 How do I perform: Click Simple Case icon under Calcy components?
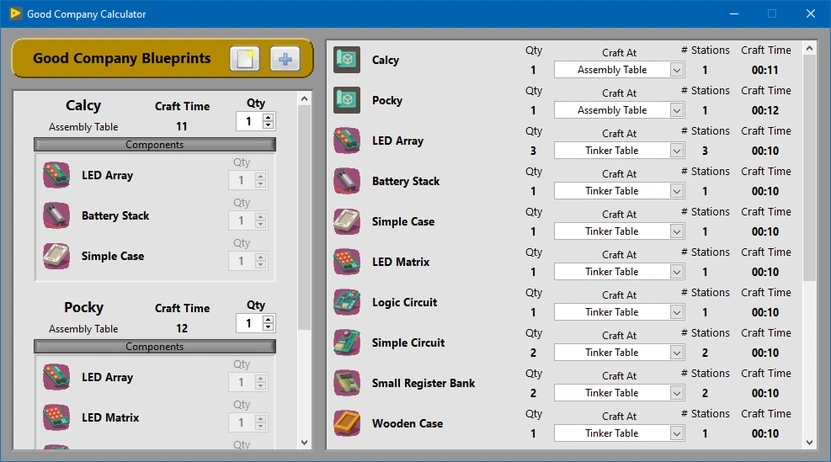[x=56, y=256]
